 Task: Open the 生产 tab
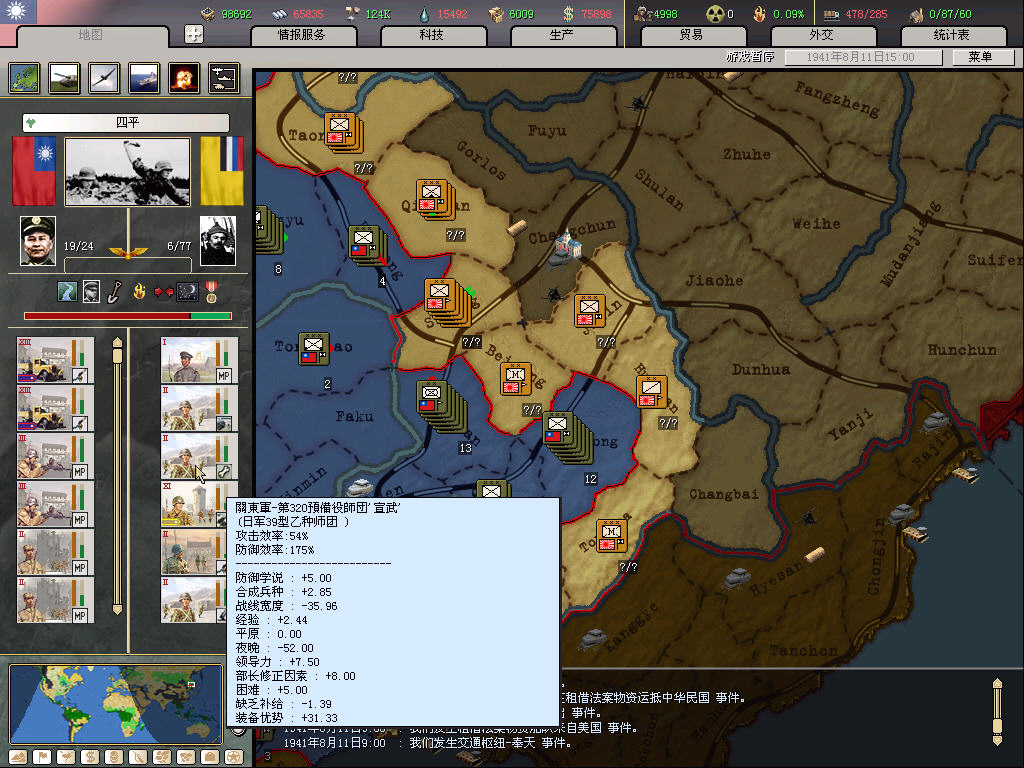pos(562,35)
